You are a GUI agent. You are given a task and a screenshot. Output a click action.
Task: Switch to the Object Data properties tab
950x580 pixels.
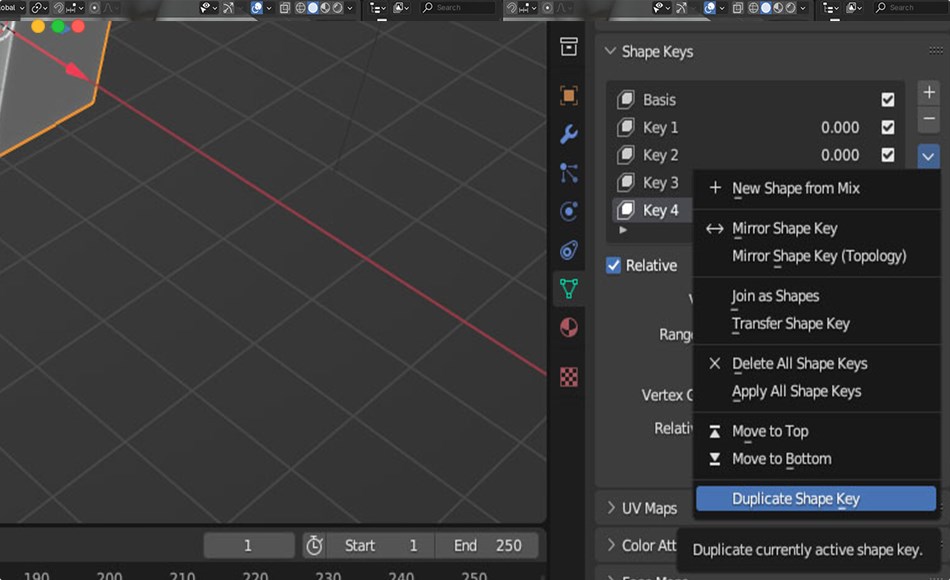pyautogui.click(x=569, y=289)
